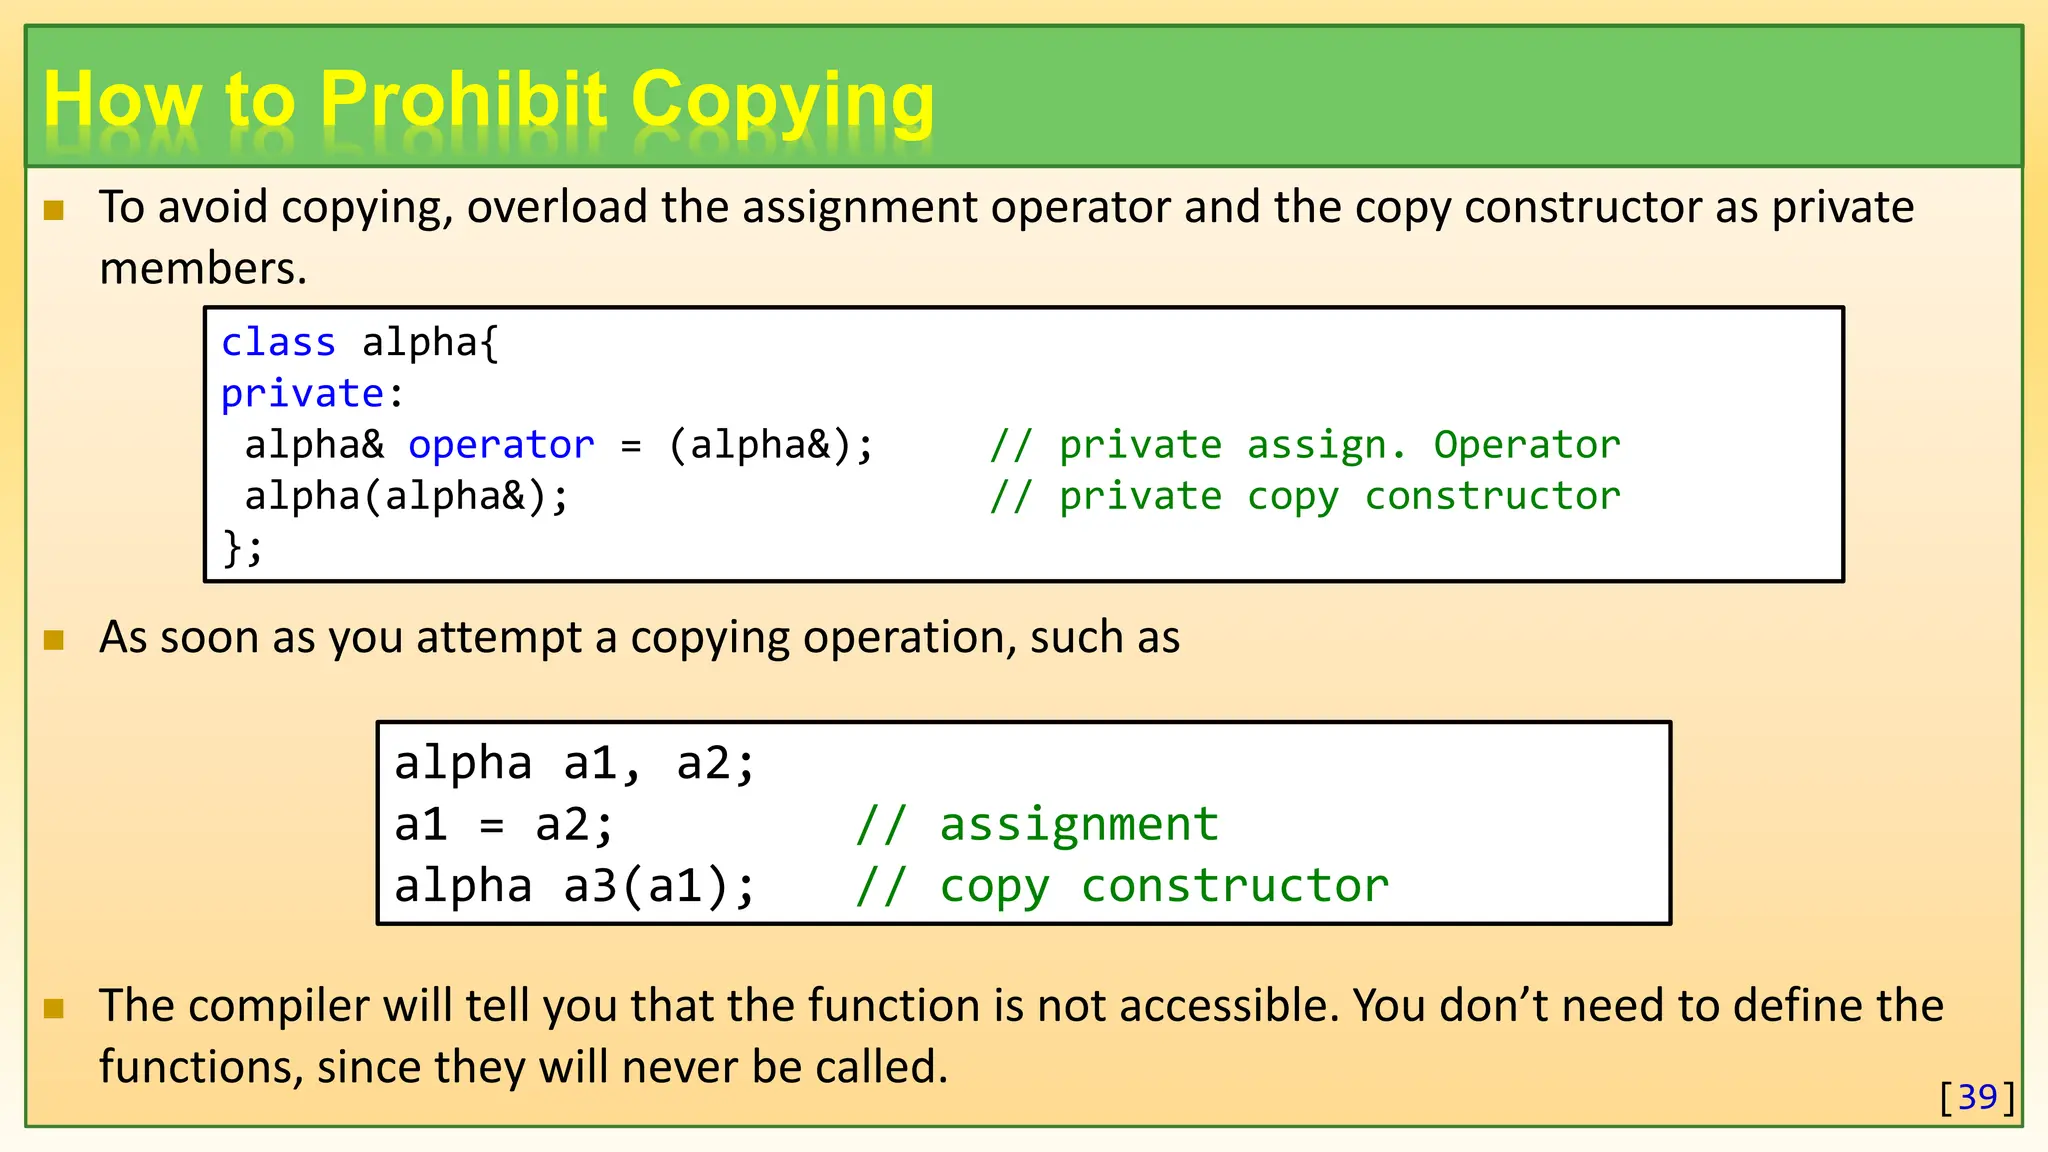Viewport: 2048px width, 1152px height.
Task: Click the code 'alpha a3(a1);'
Action: coord(575,886)
